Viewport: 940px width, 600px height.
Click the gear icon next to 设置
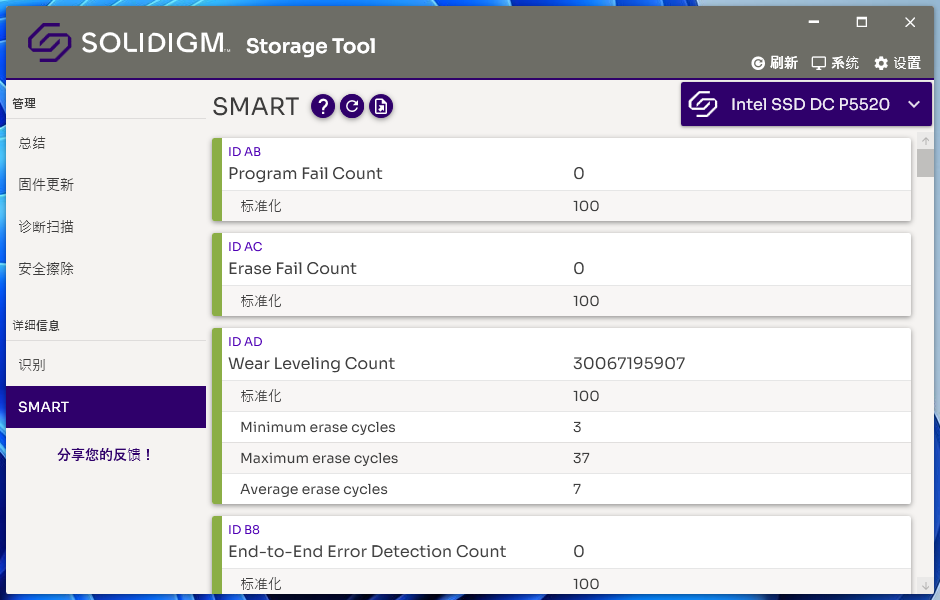coord(881,63)
